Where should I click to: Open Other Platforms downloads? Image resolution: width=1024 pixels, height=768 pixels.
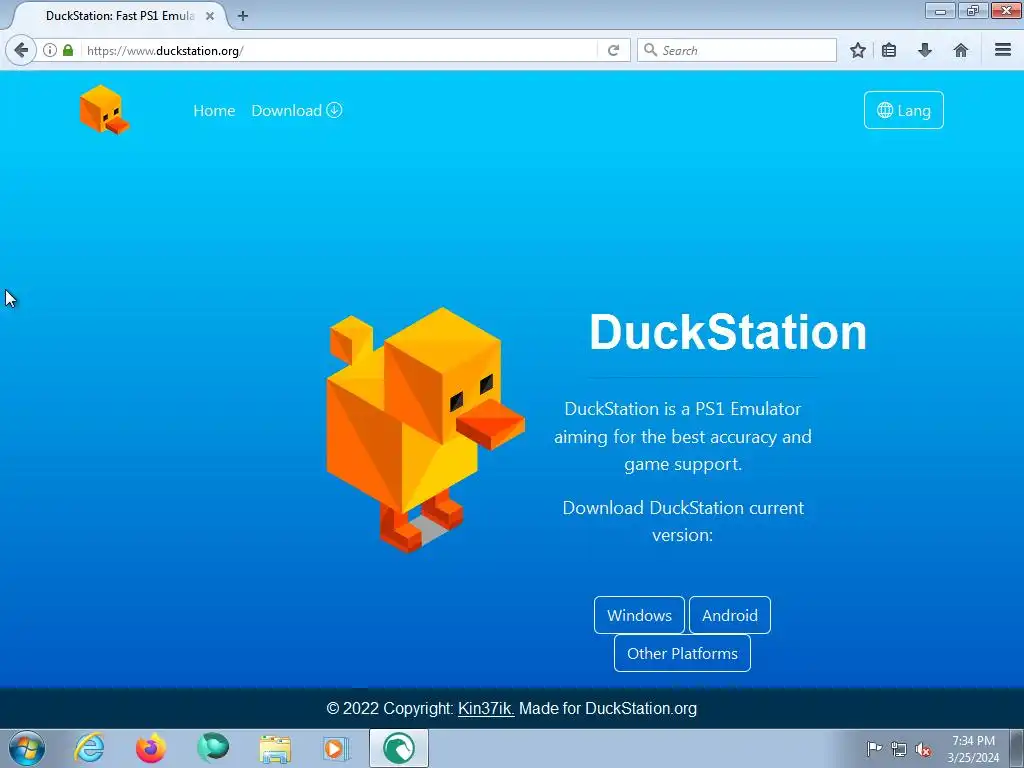pos(682,653)
